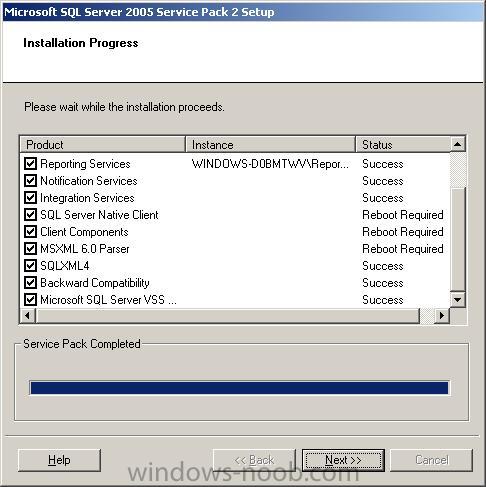Click the Service Pack Completed progress bar
The width and height of the screenshot is (486, 487).
click(x=239, y=388)
